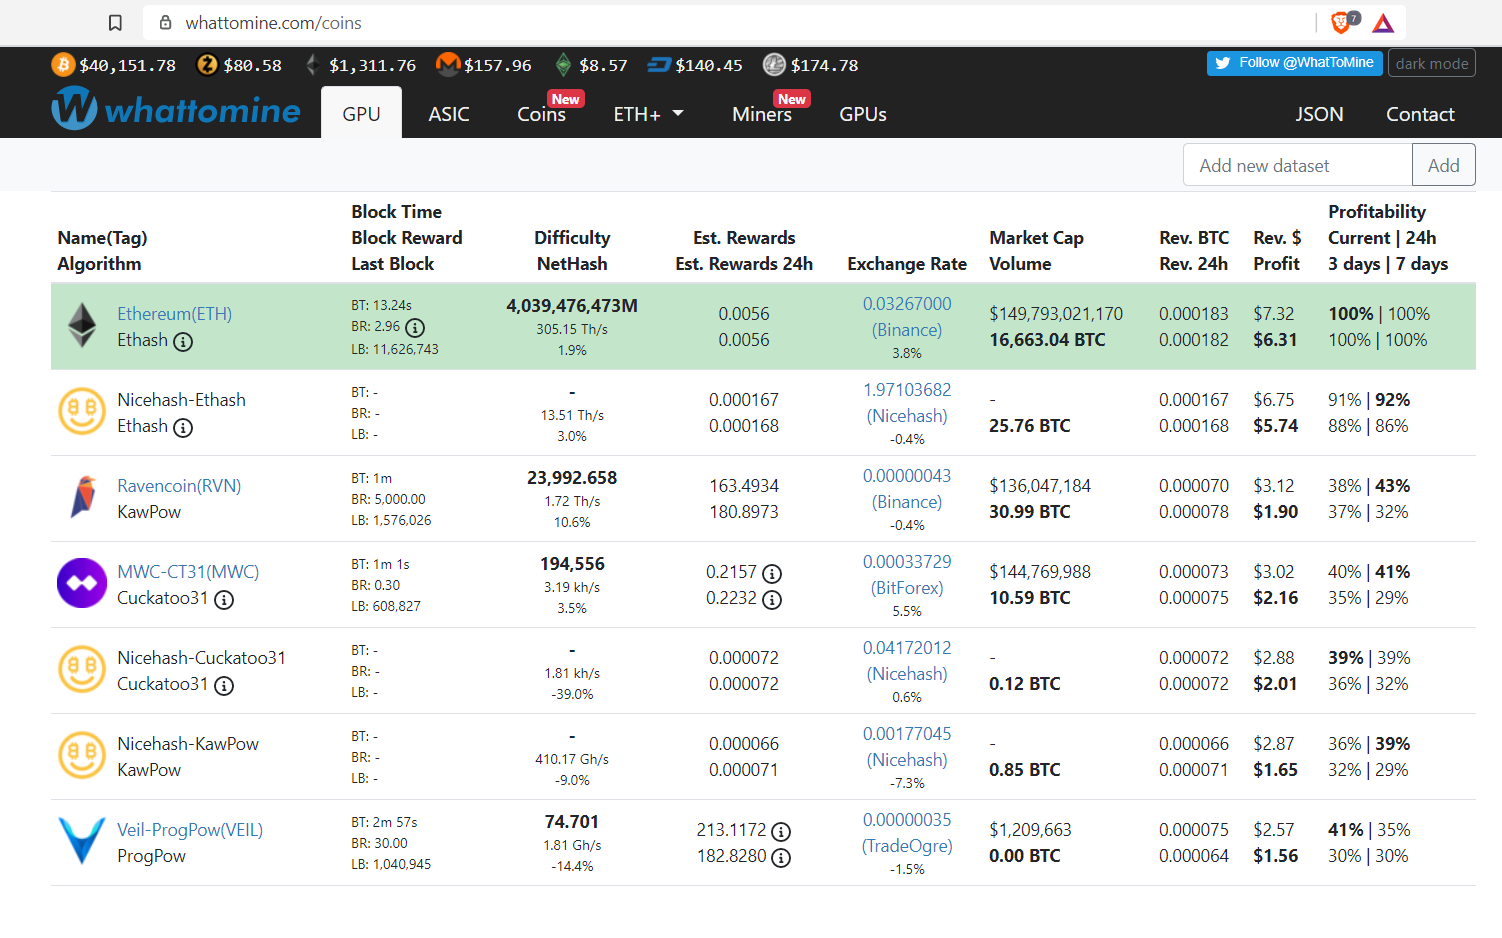Viewport: 1502px width, 938px height.
Task: Click info icon beside Veil reward 213.1172
Action: pos(781,832)
